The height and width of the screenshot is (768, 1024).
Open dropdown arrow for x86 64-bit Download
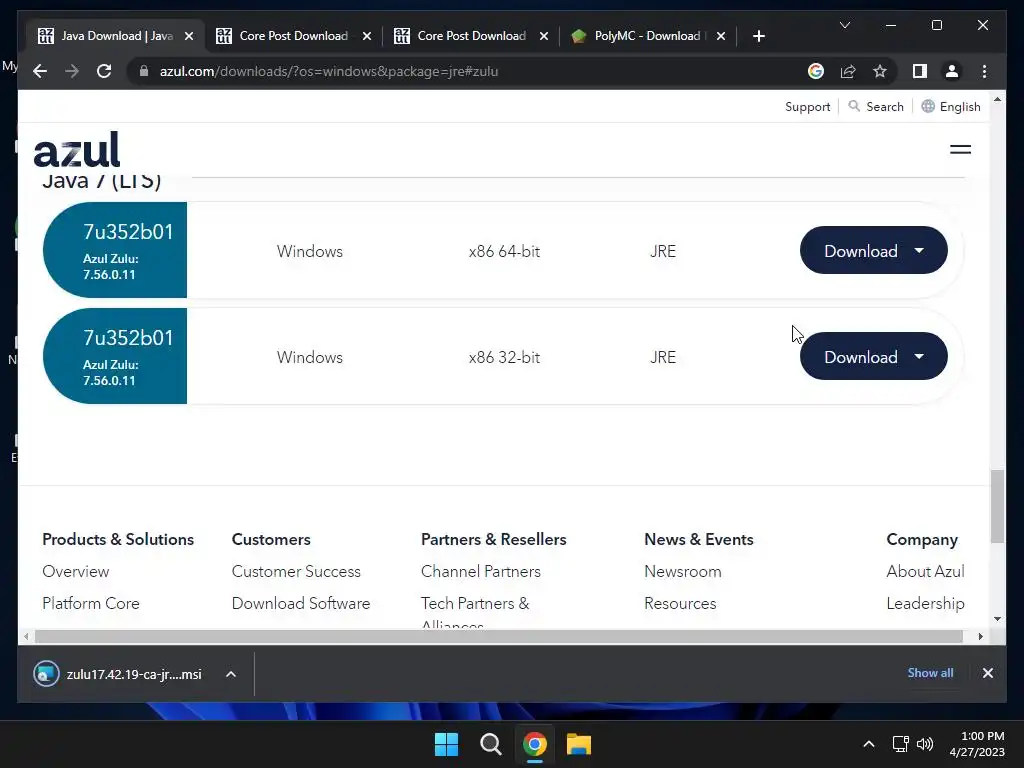(919, 251)
